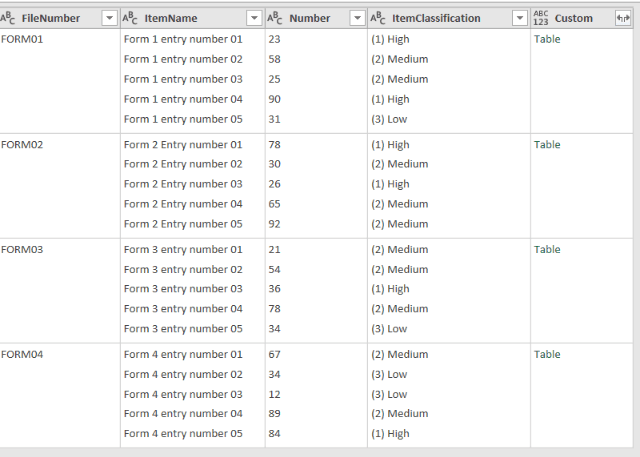Select the FileNumber column header
This screenshot has width=640, height=457.
click(51, 18)
